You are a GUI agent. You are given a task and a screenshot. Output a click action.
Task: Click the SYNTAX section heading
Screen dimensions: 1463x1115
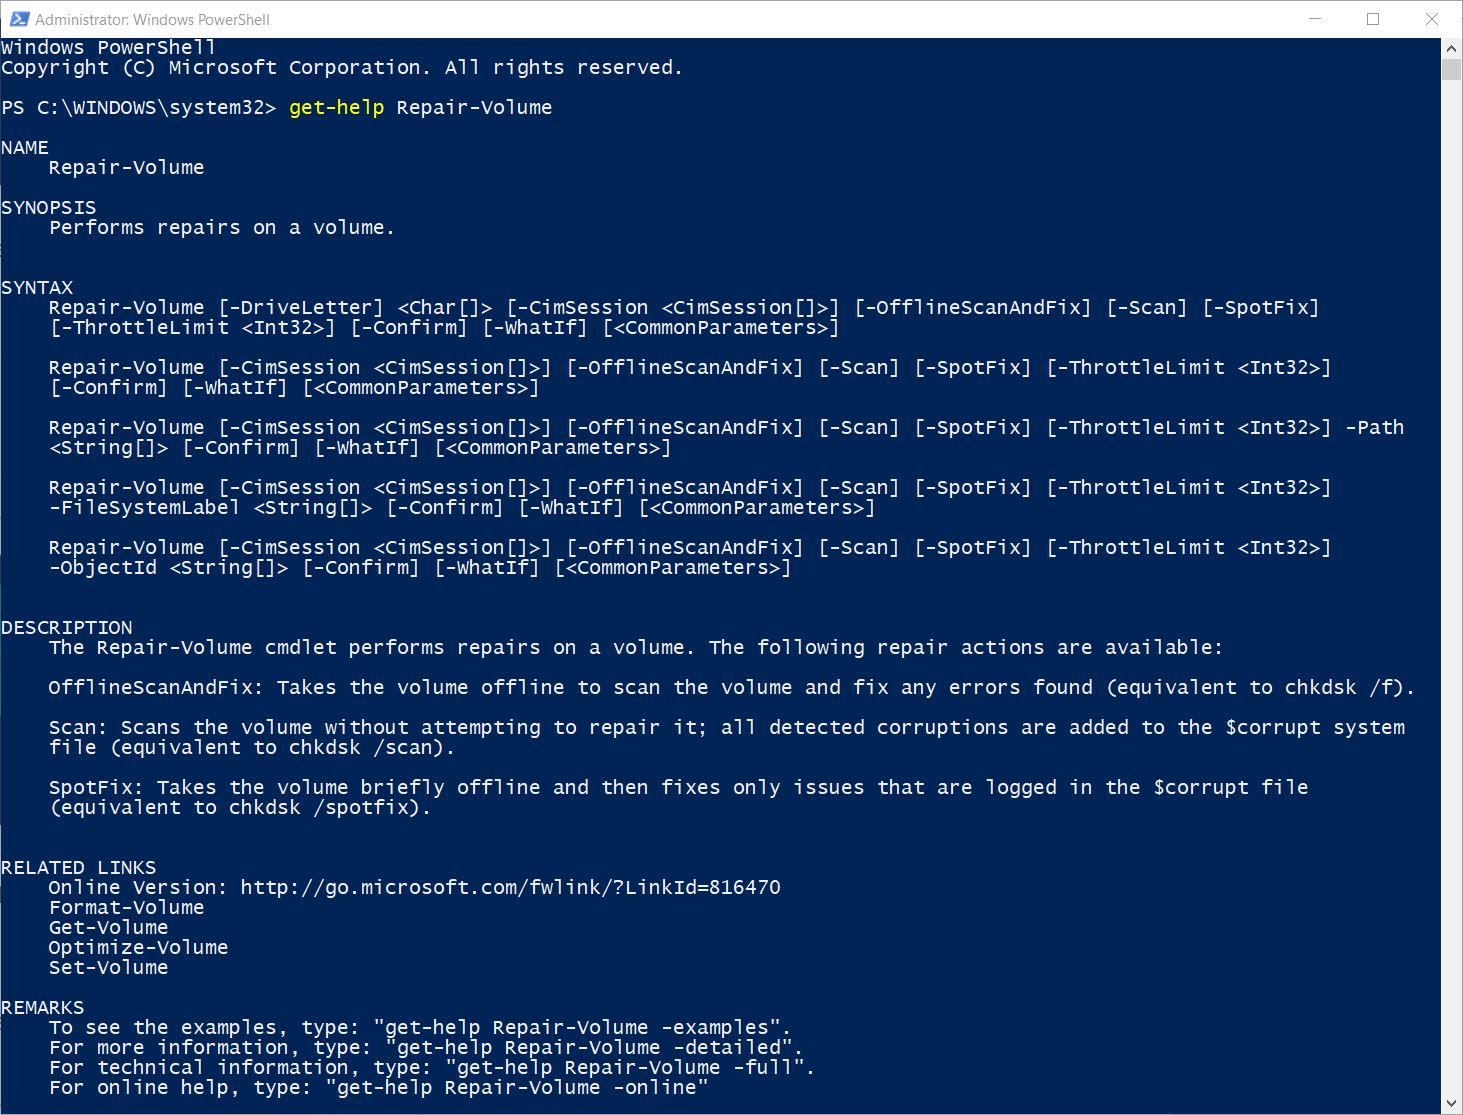pyautogui.click(x=37, y=287)
